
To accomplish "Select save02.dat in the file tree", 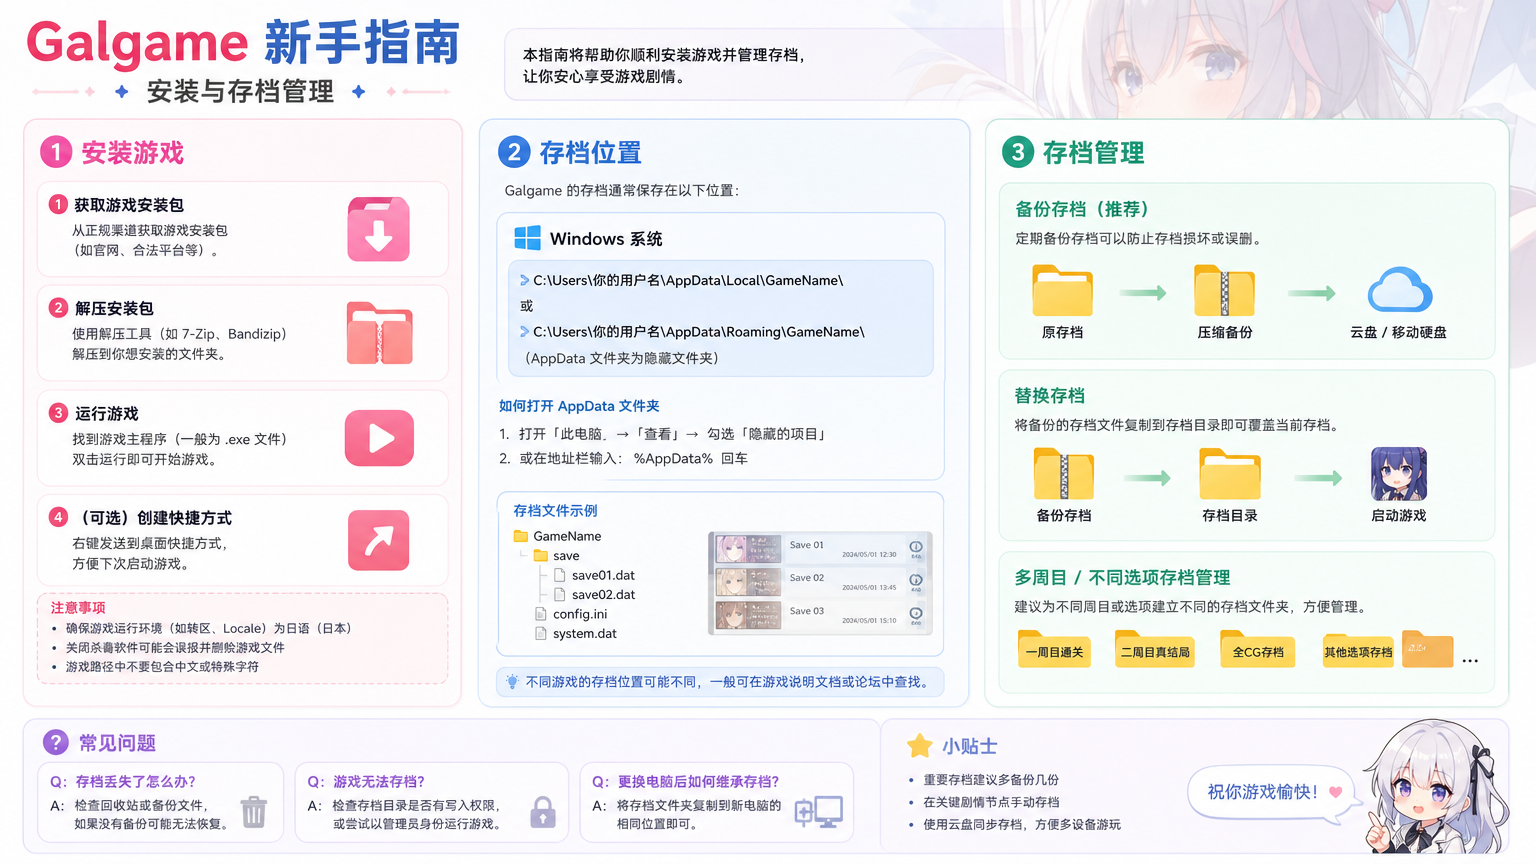I will 594,594.
